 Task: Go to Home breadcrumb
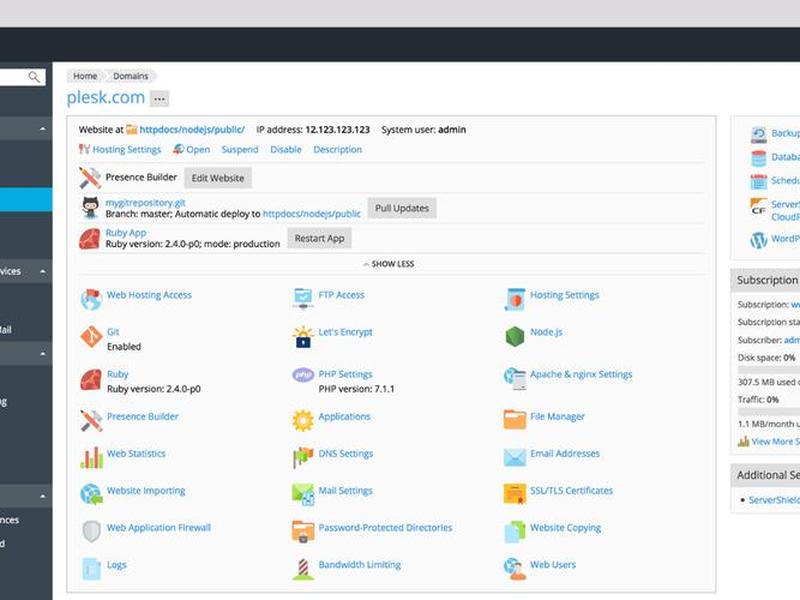pyautogui.click(x=85, y=76)
